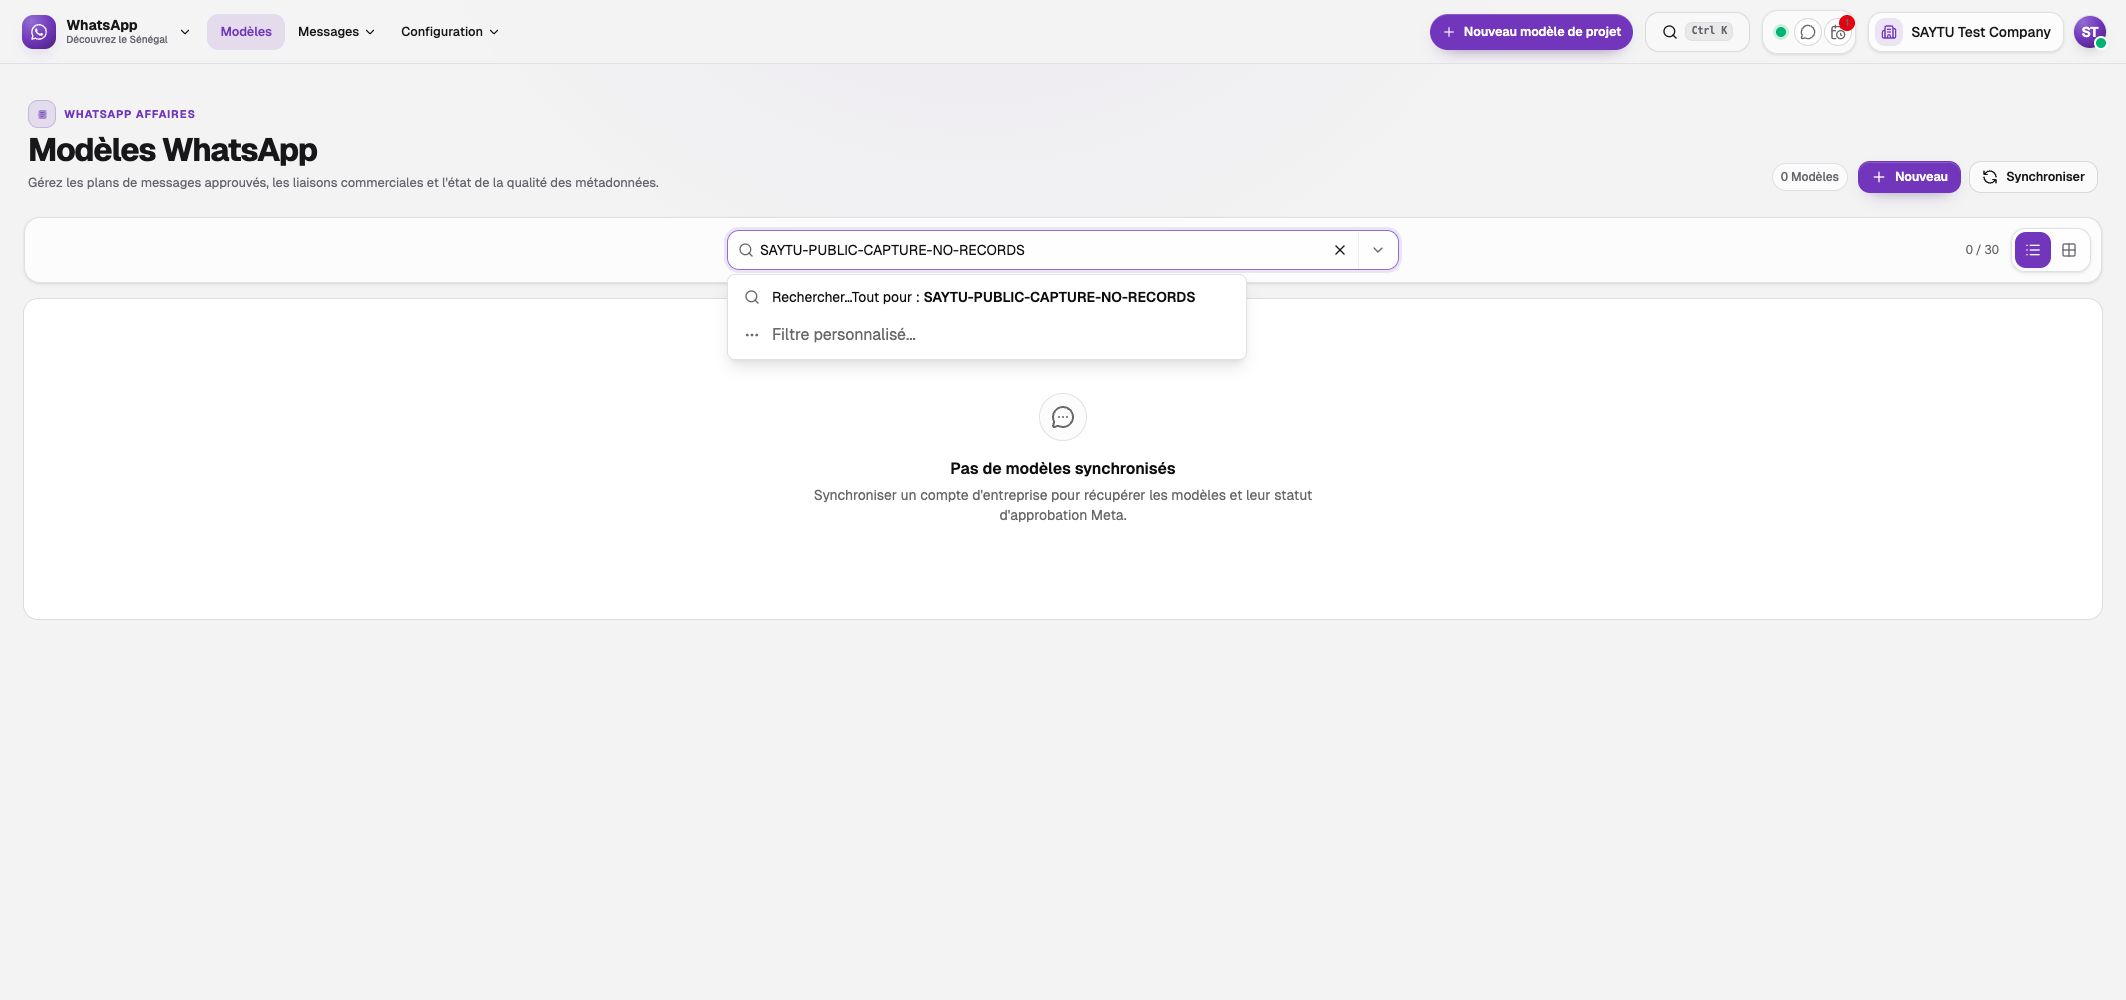This screenshot has height=1000, width=2126.
Task: Select Rechercher Tout pour SAYTU-PUBLIC-CAPTURE-NO-RECORDS suggestion
Action: coord(987,297)
